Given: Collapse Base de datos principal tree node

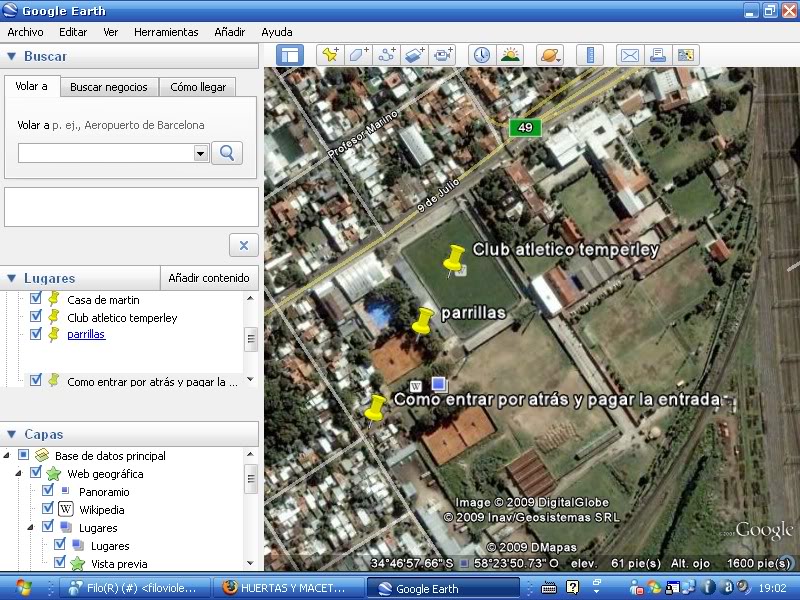Looking at the screenshot, I should pos(7,455).
